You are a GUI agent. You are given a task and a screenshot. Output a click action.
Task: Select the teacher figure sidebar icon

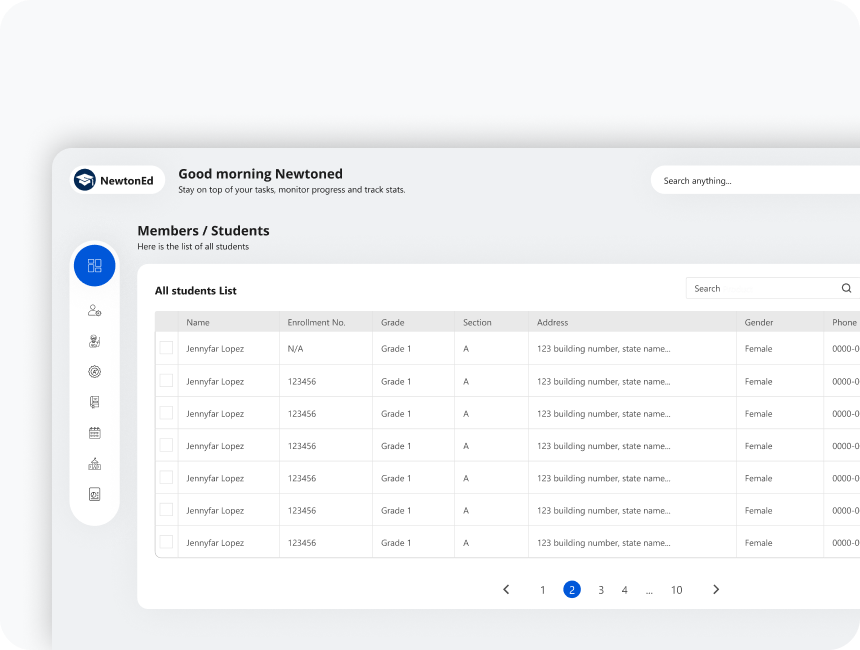(94, 341)
